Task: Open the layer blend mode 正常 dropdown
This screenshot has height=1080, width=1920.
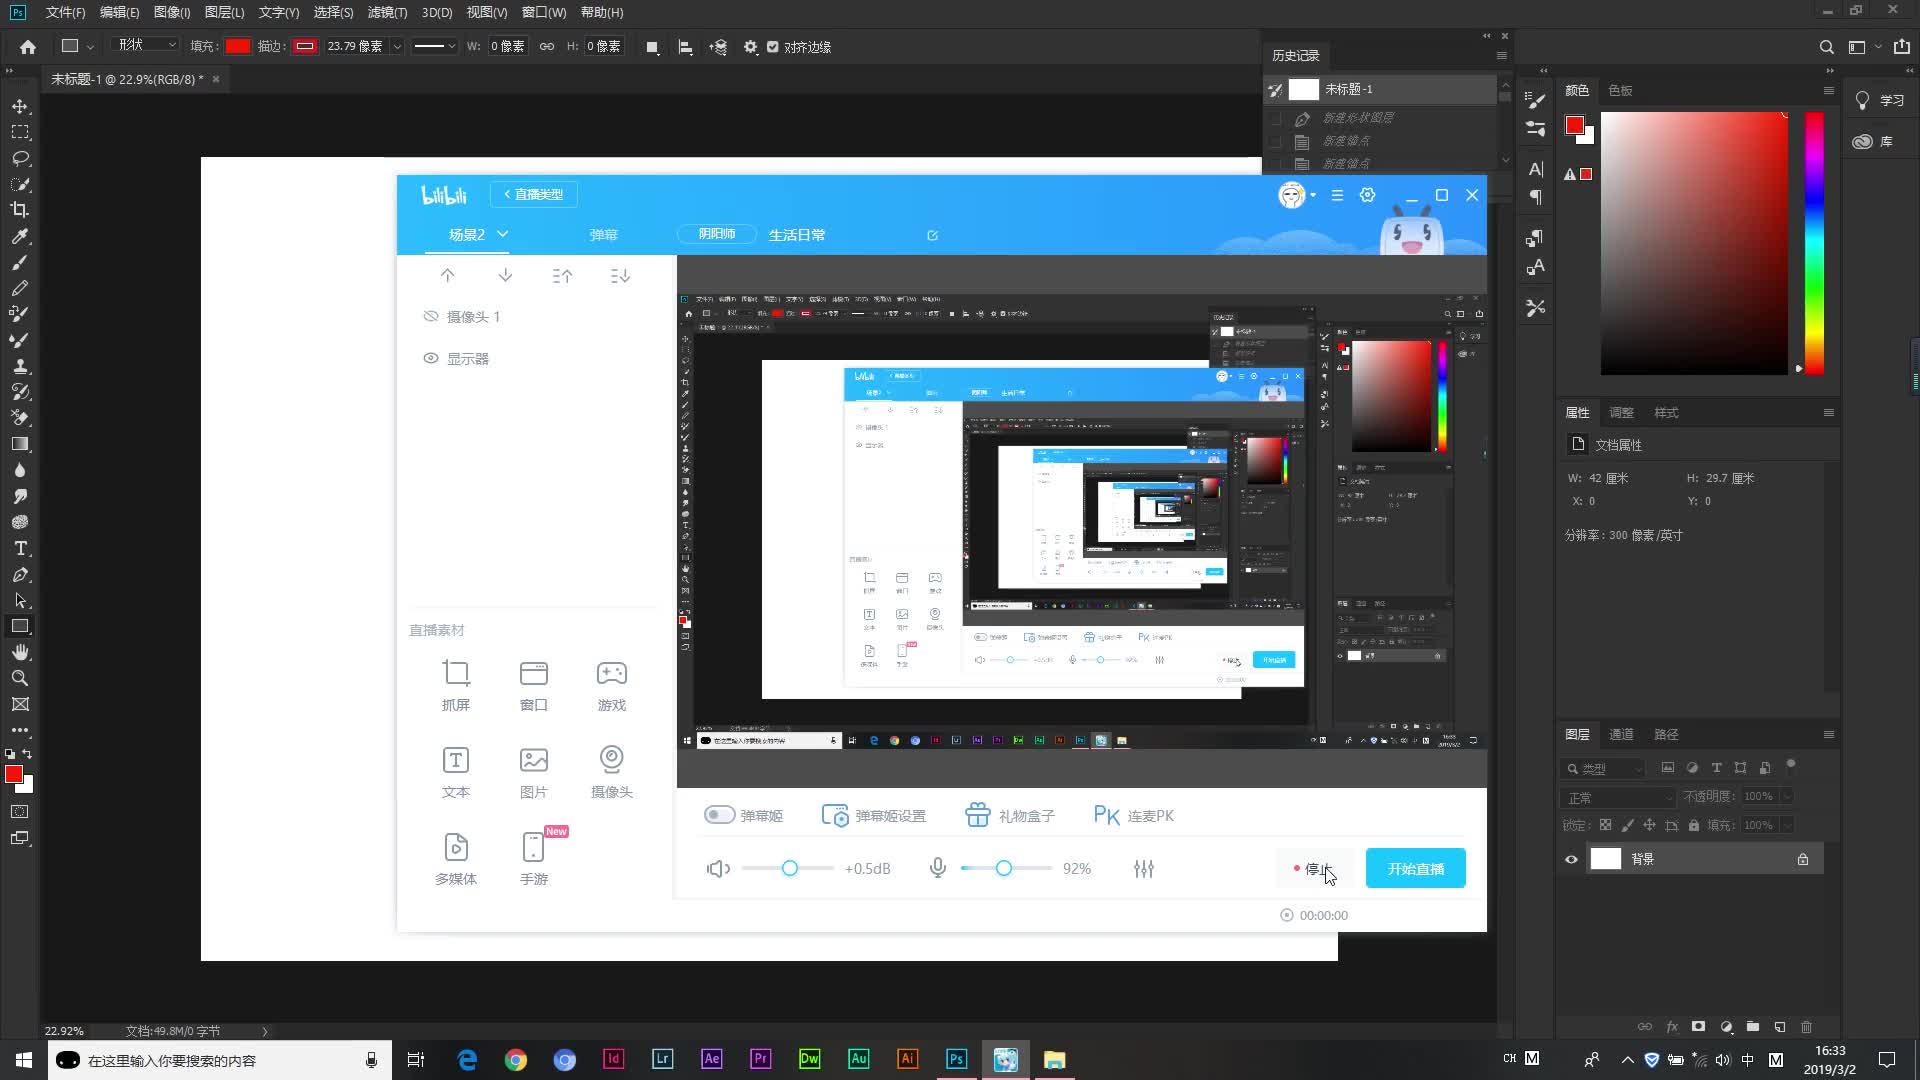Action: (1618, 797)
